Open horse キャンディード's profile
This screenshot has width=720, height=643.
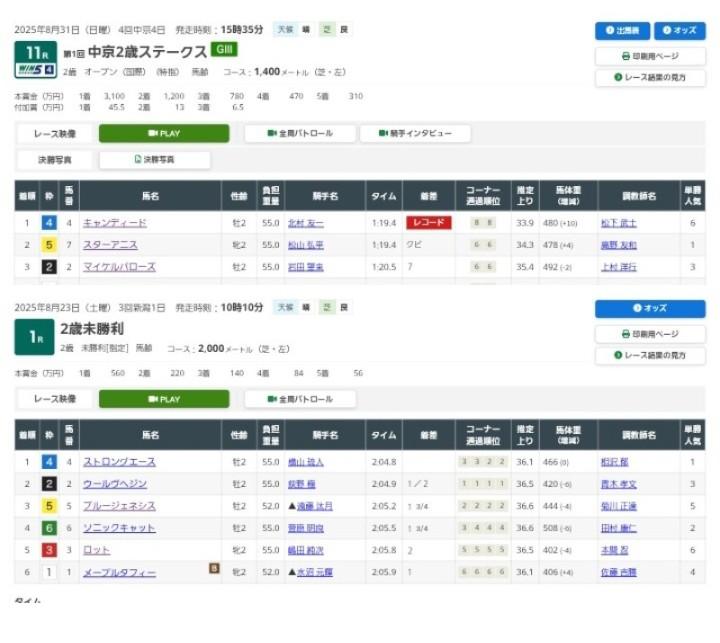point(114,223)
